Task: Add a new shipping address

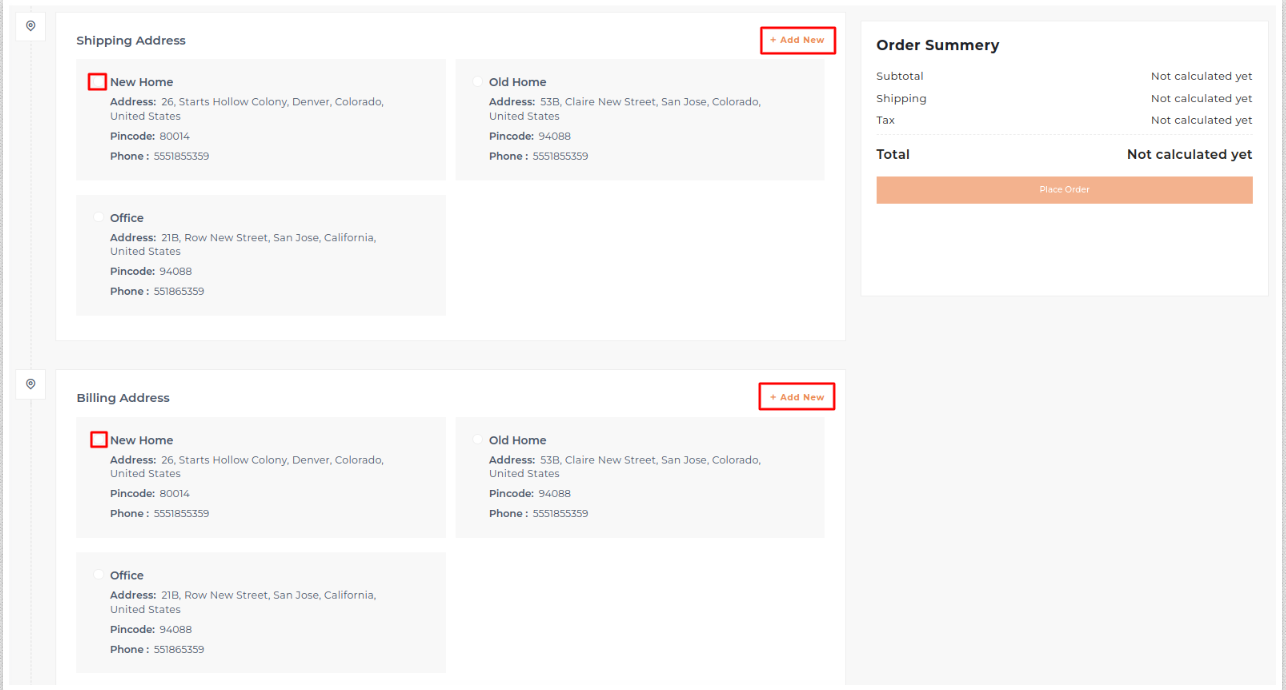Action: [x=797, y=40]
